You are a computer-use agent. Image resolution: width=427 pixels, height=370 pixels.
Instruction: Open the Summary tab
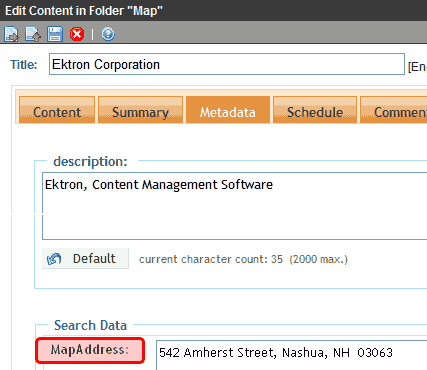(x=140, y=110)
